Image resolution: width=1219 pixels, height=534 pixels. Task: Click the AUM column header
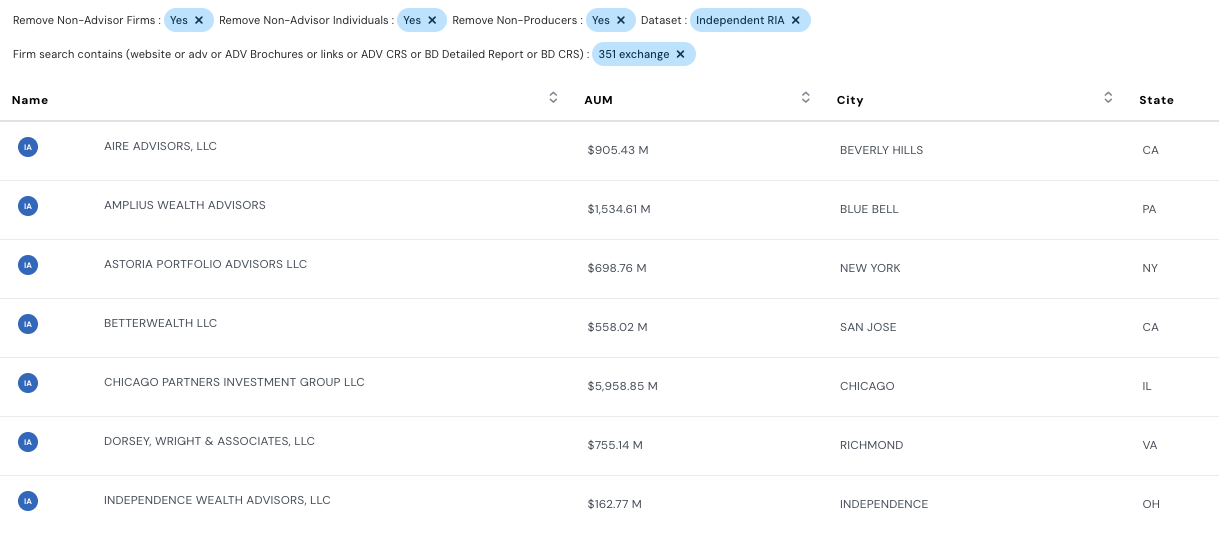click(598, 99)
